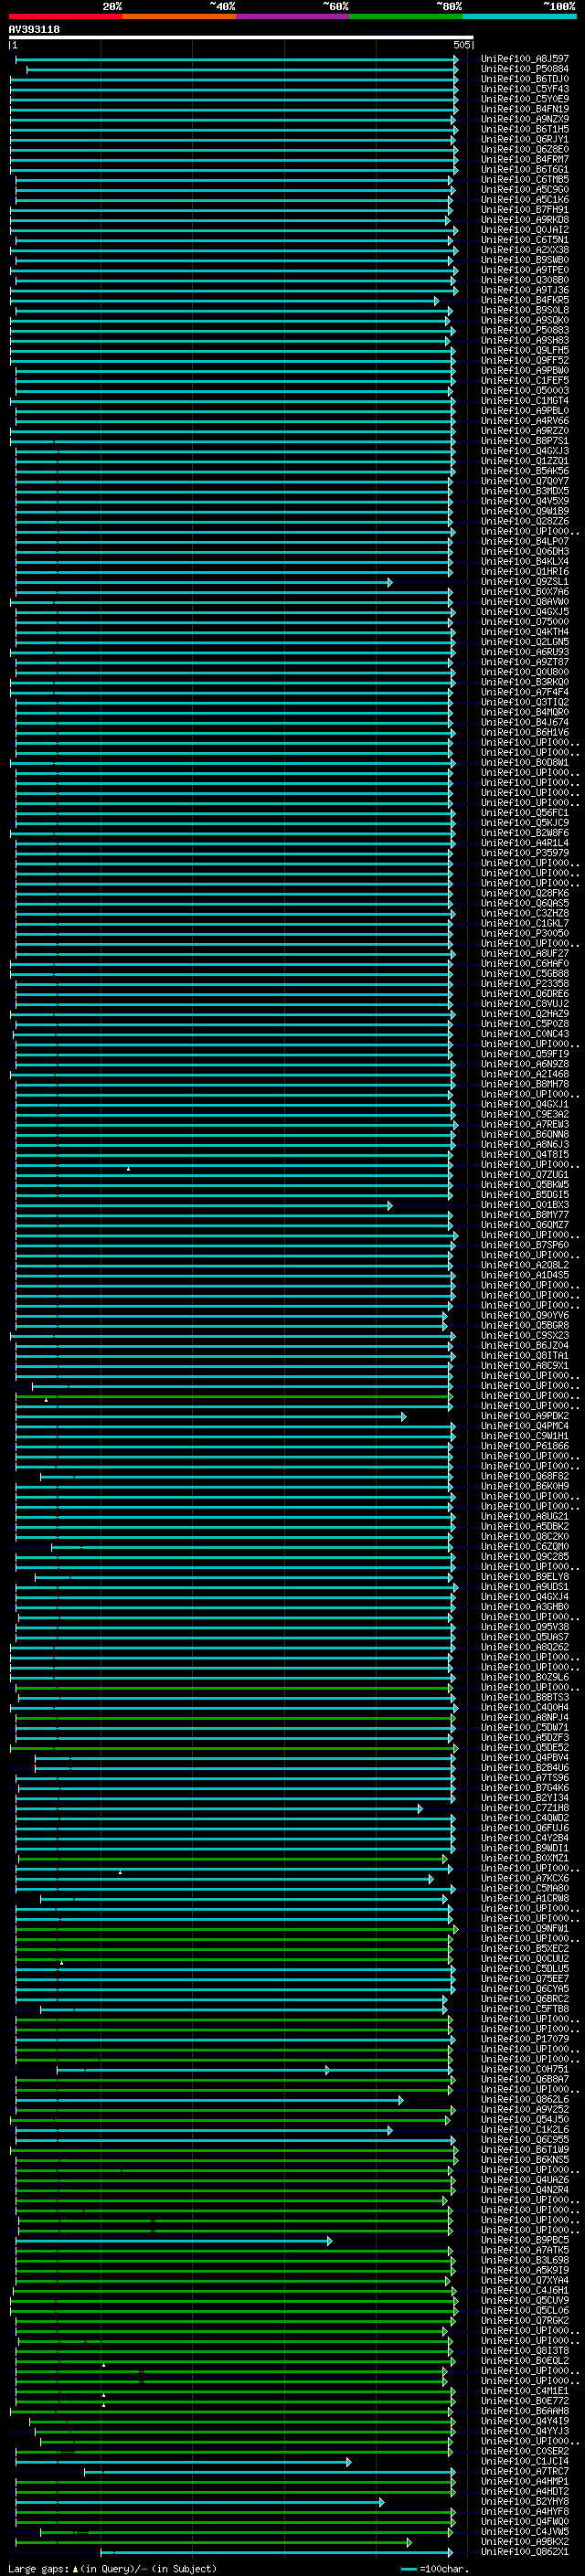Select hit label UniRef100_B6KNS5
This screenshot has width=585, height=2576.
click(x=524, y=2159)
